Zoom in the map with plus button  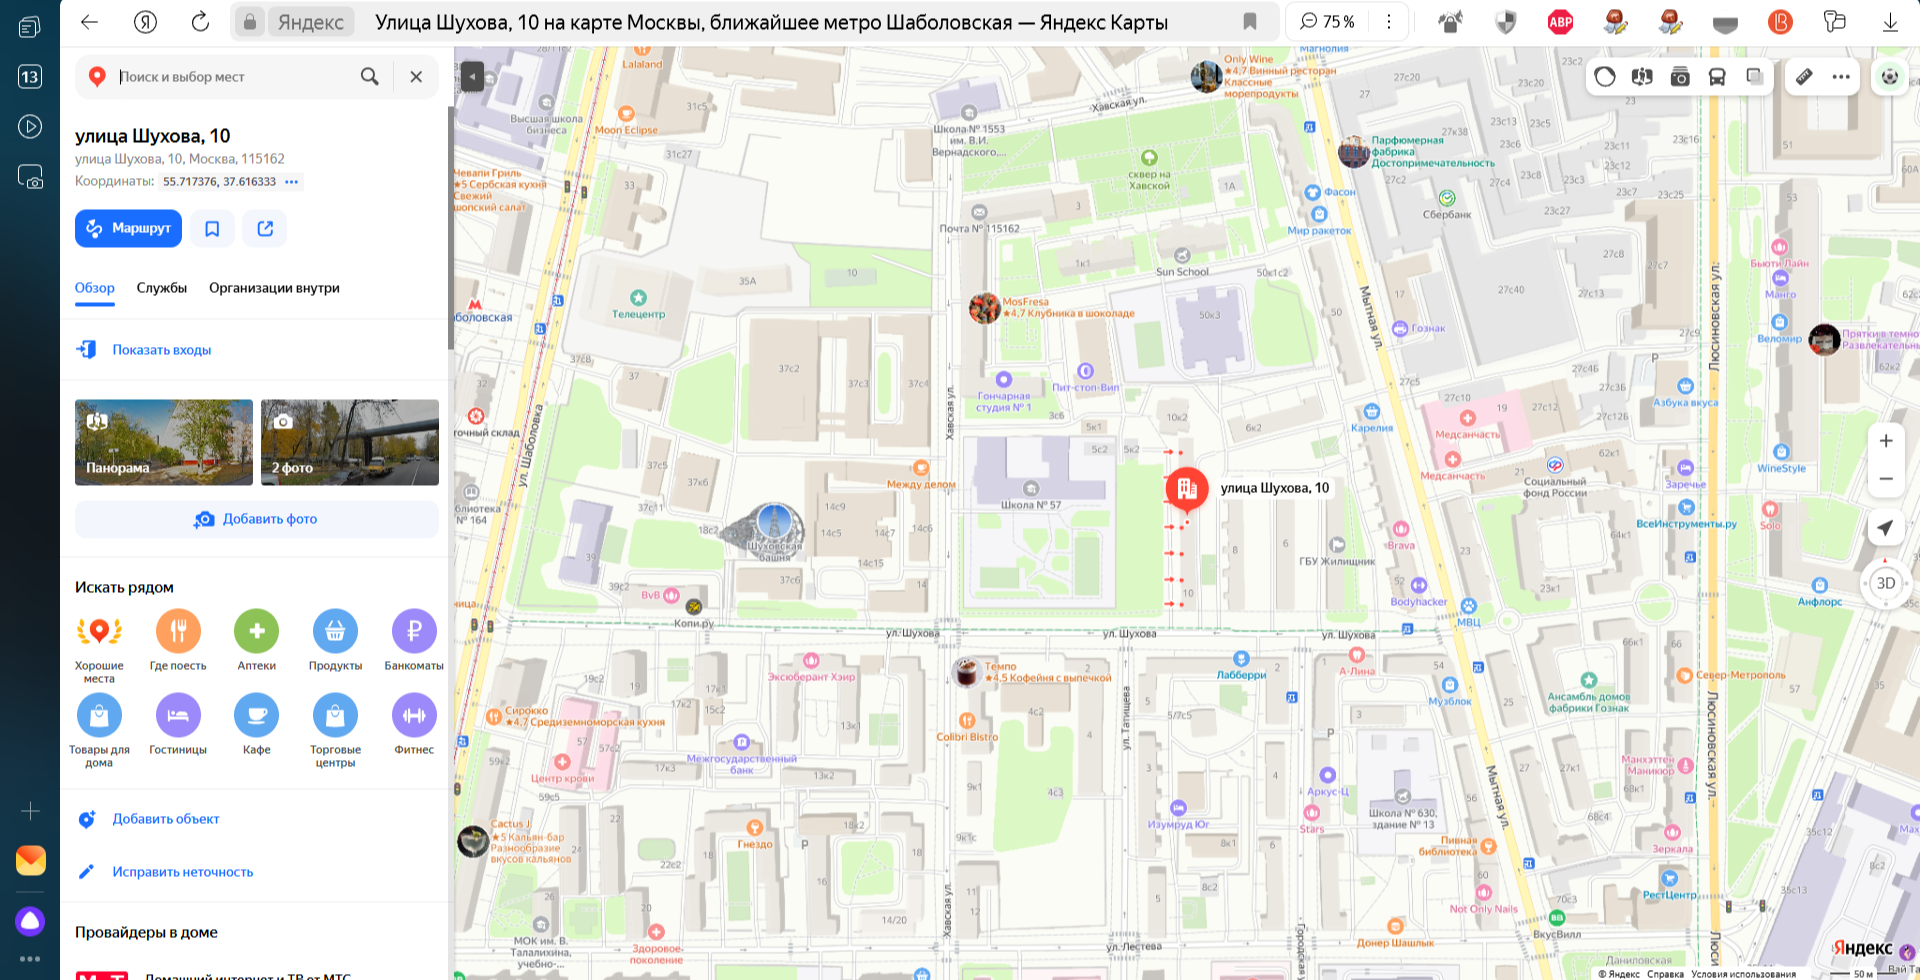click(1886, 441)
